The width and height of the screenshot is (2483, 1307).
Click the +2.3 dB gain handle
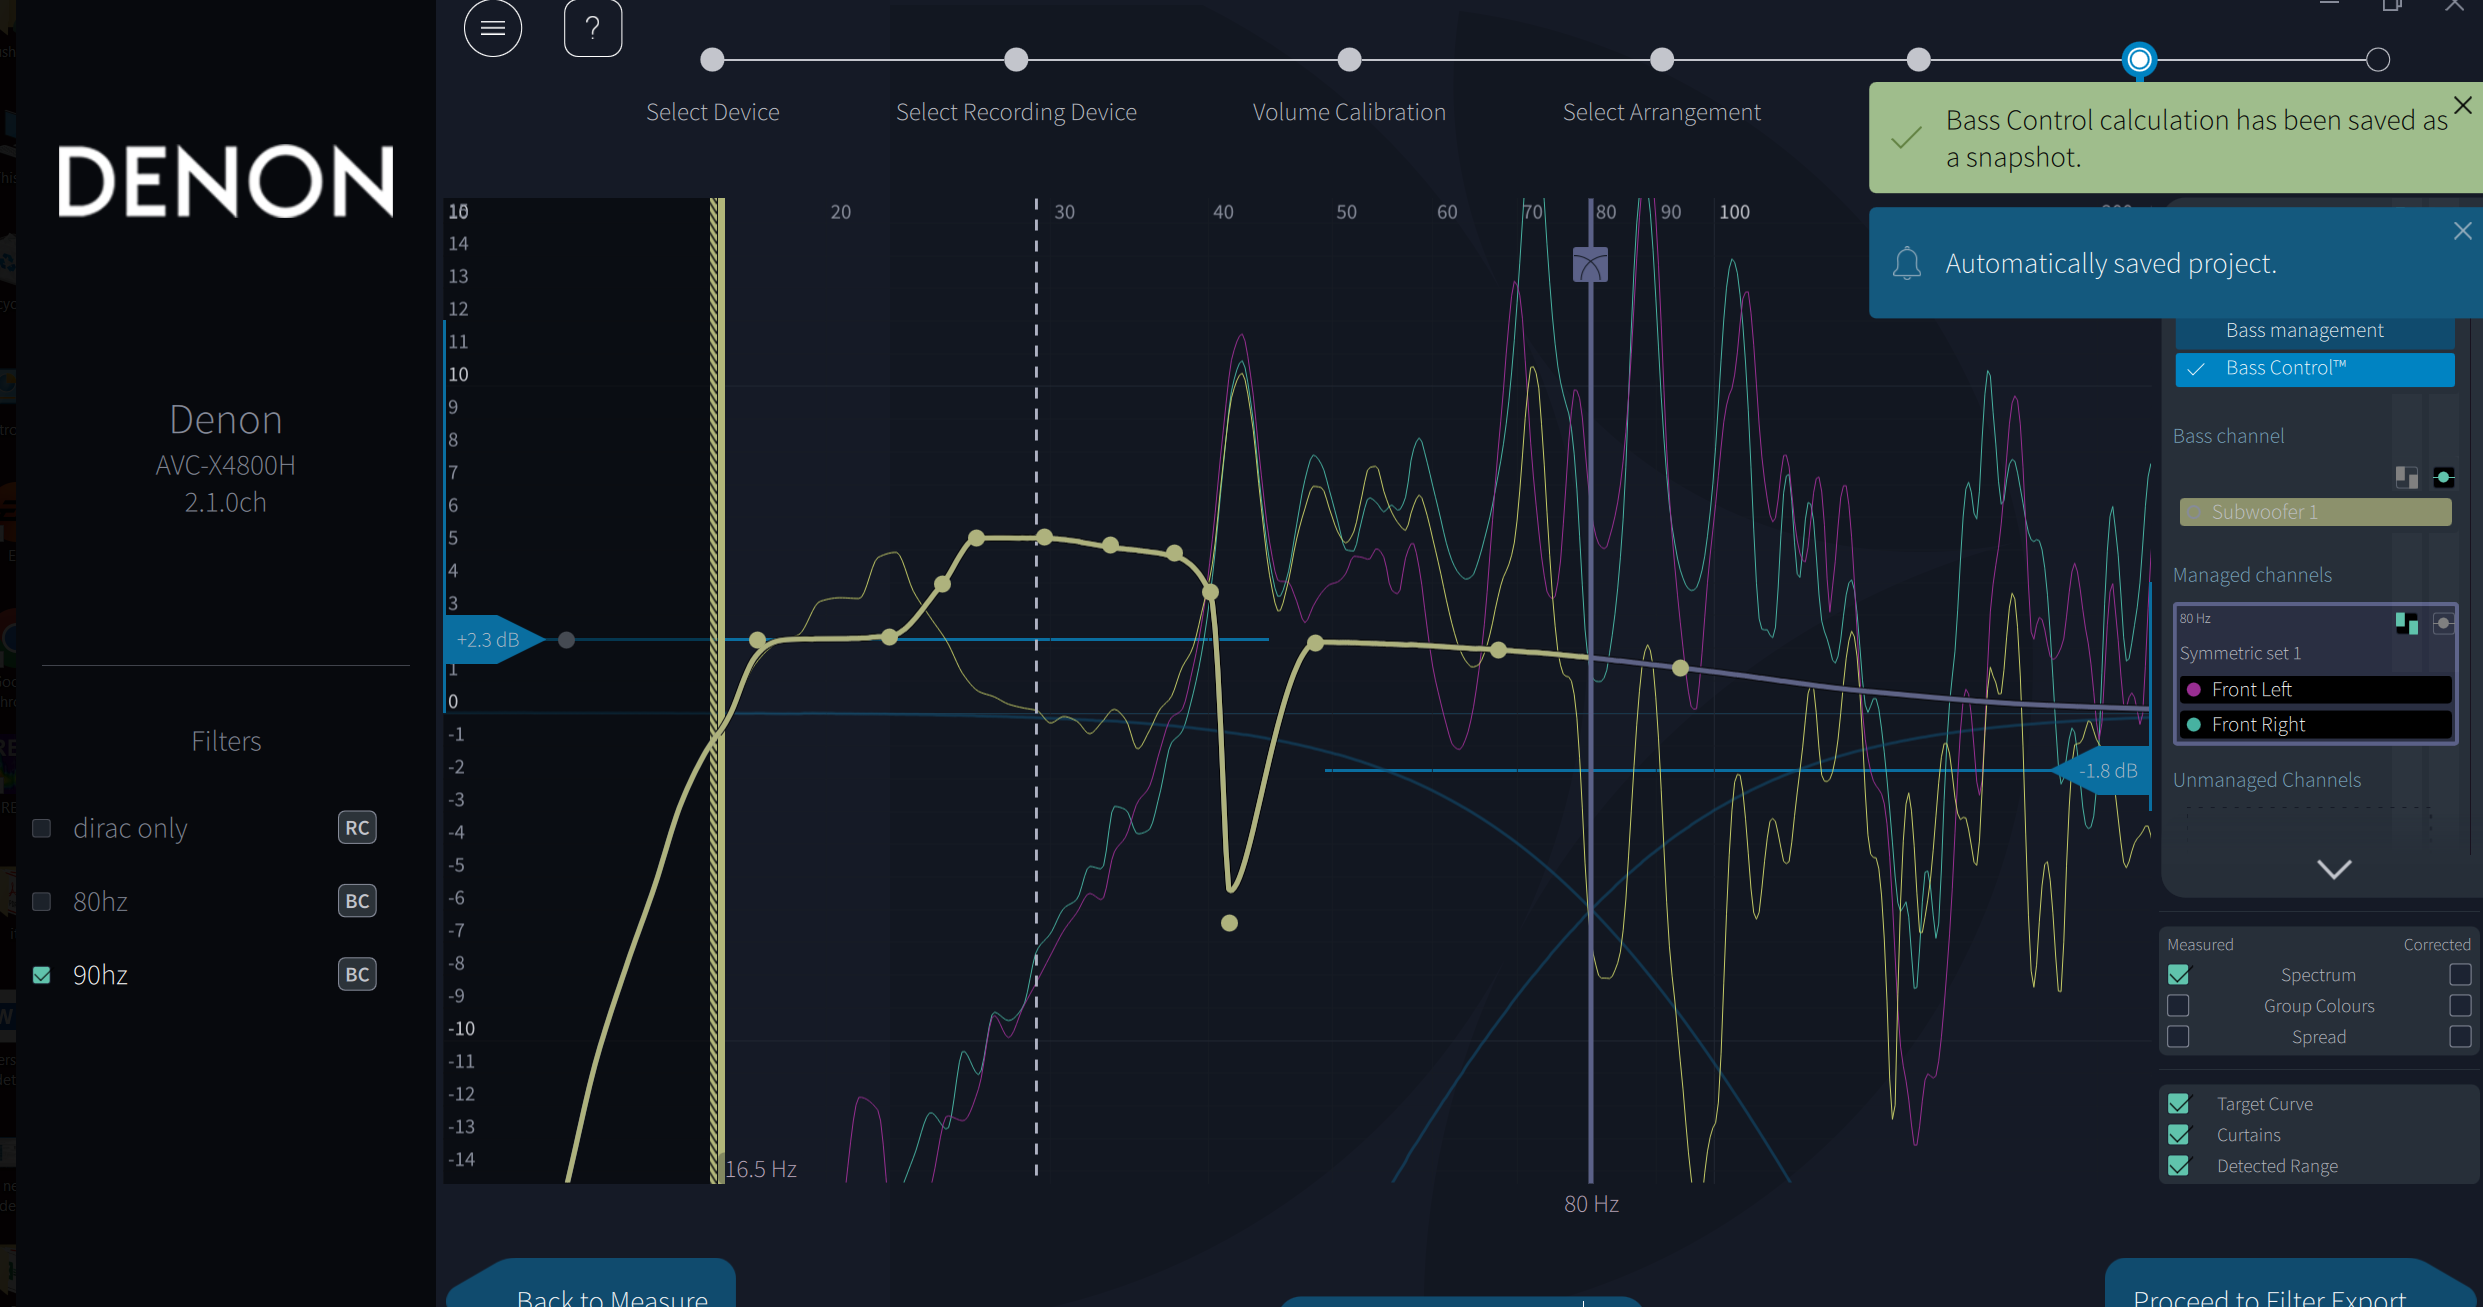(494, 640)
